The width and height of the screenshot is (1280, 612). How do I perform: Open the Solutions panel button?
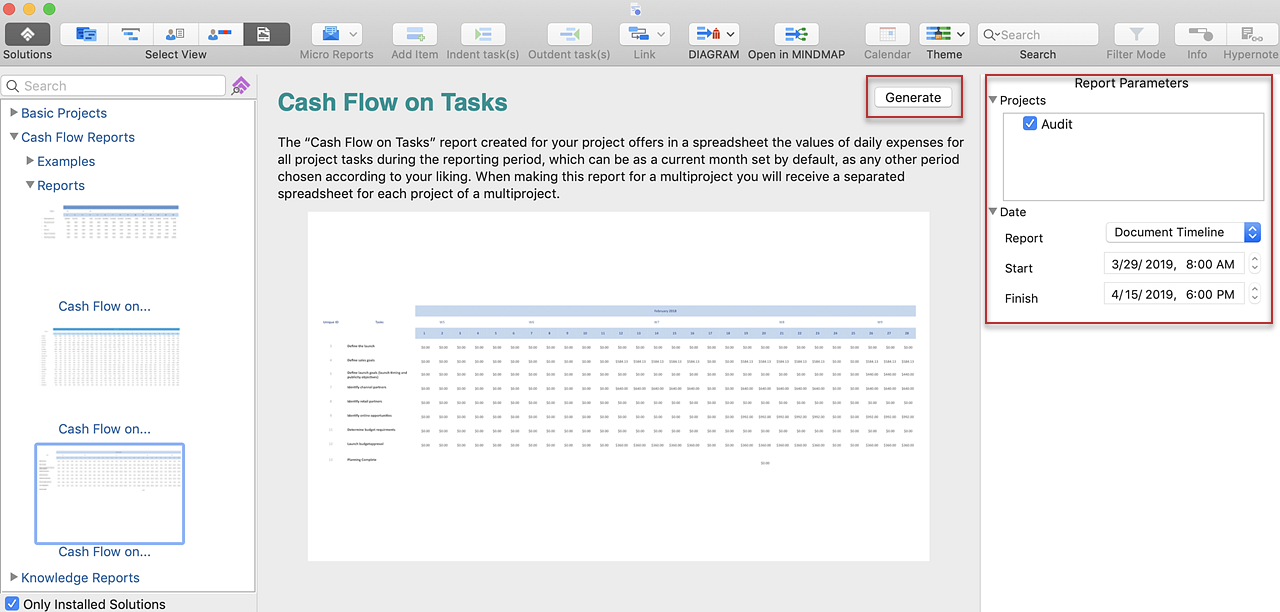(27, 34)
